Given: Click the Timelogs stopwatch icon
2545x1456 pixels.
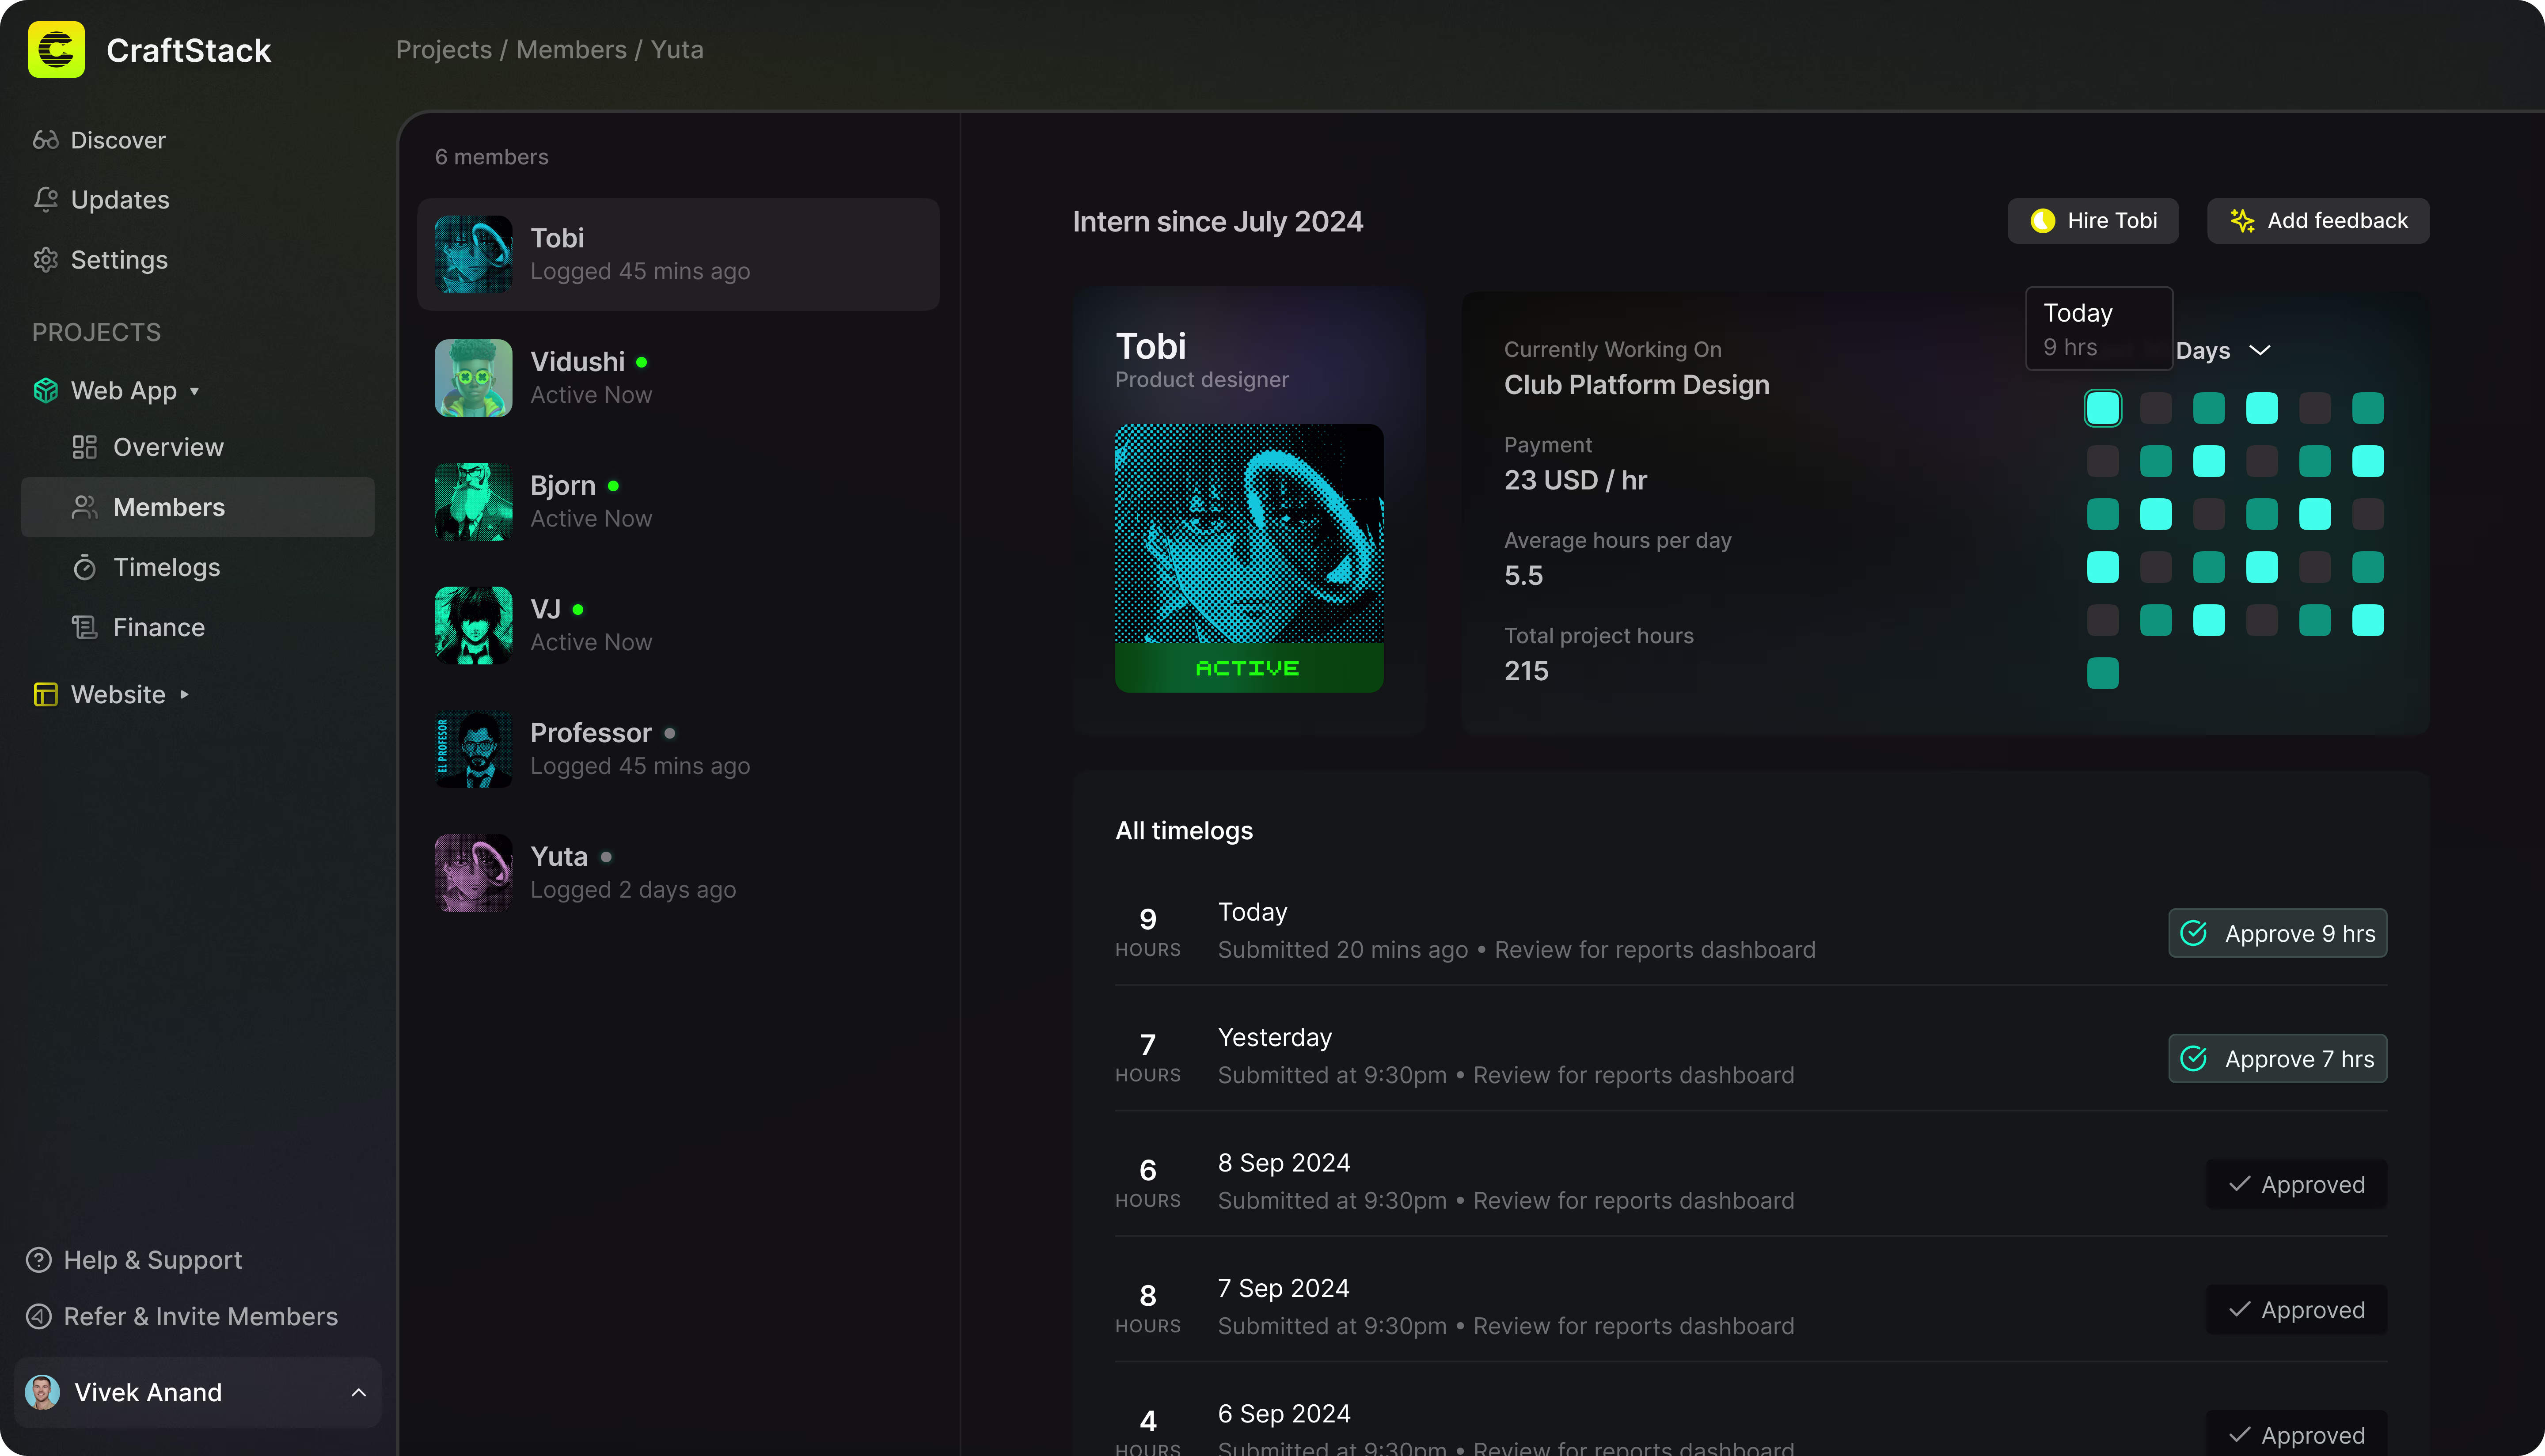Looking at the screenshot, I should pos(85,567).
